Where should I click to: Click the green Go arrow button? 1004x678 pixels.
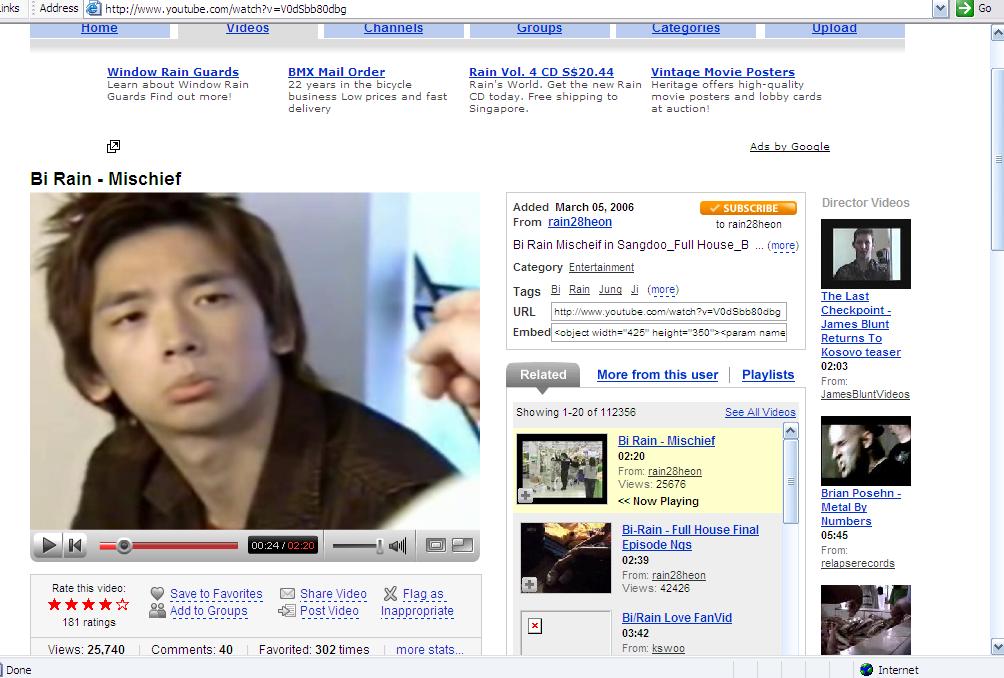click(964, 8)
